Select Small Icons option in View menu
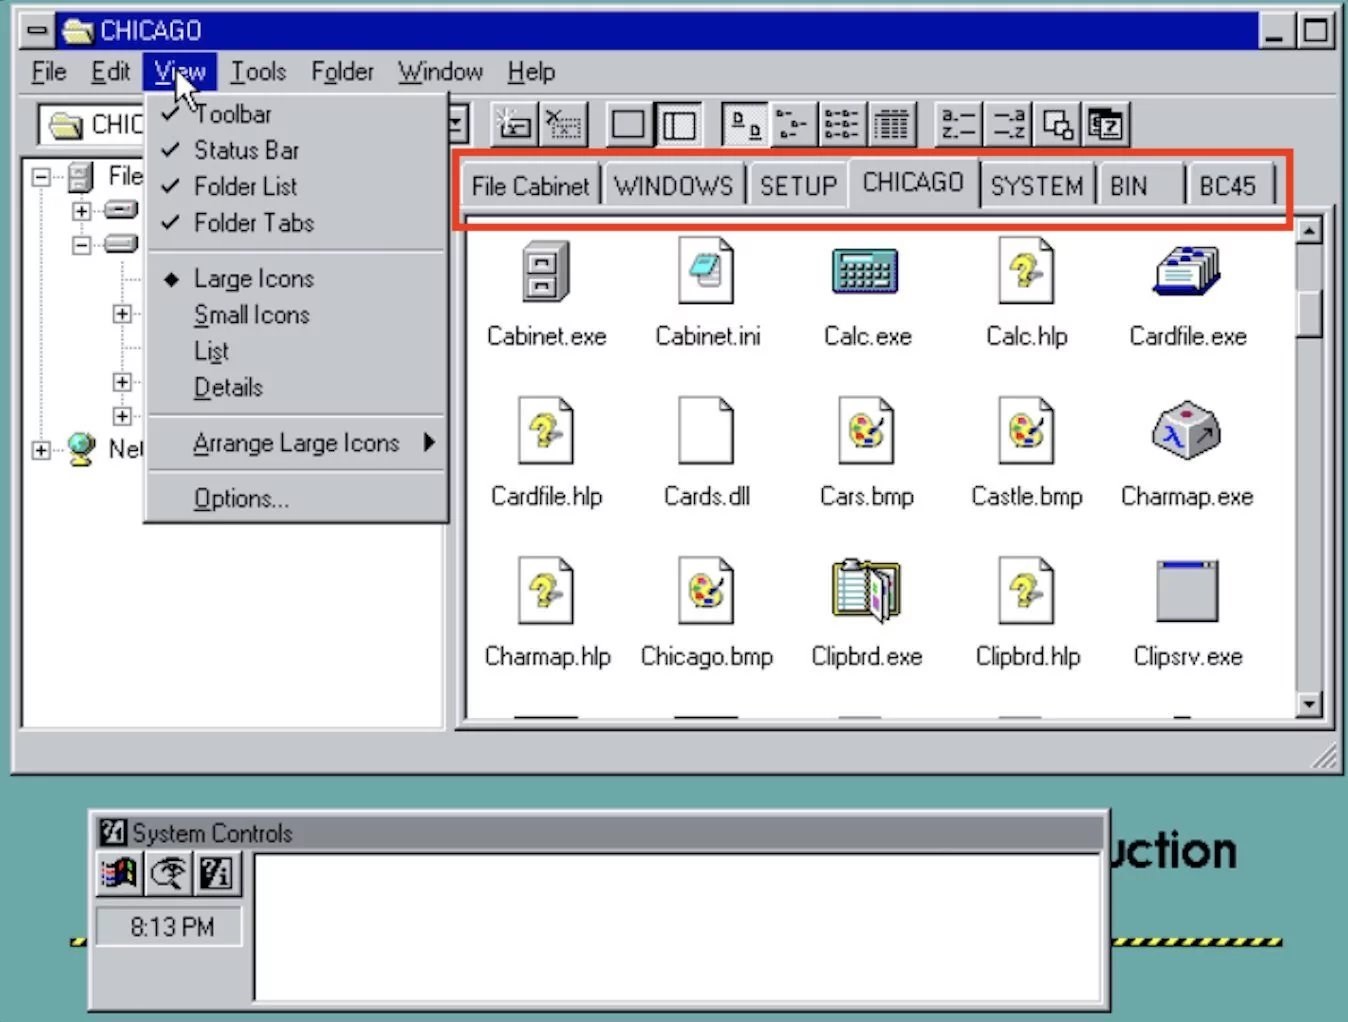1348x1022 pixels. 296,314
